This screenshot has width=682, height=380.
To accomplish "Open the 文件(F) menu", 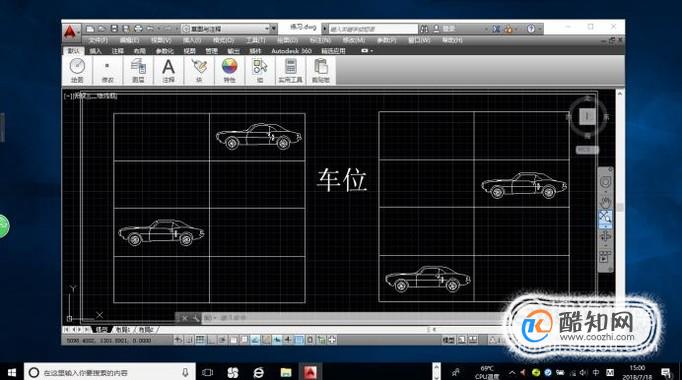I will point(98,40).
